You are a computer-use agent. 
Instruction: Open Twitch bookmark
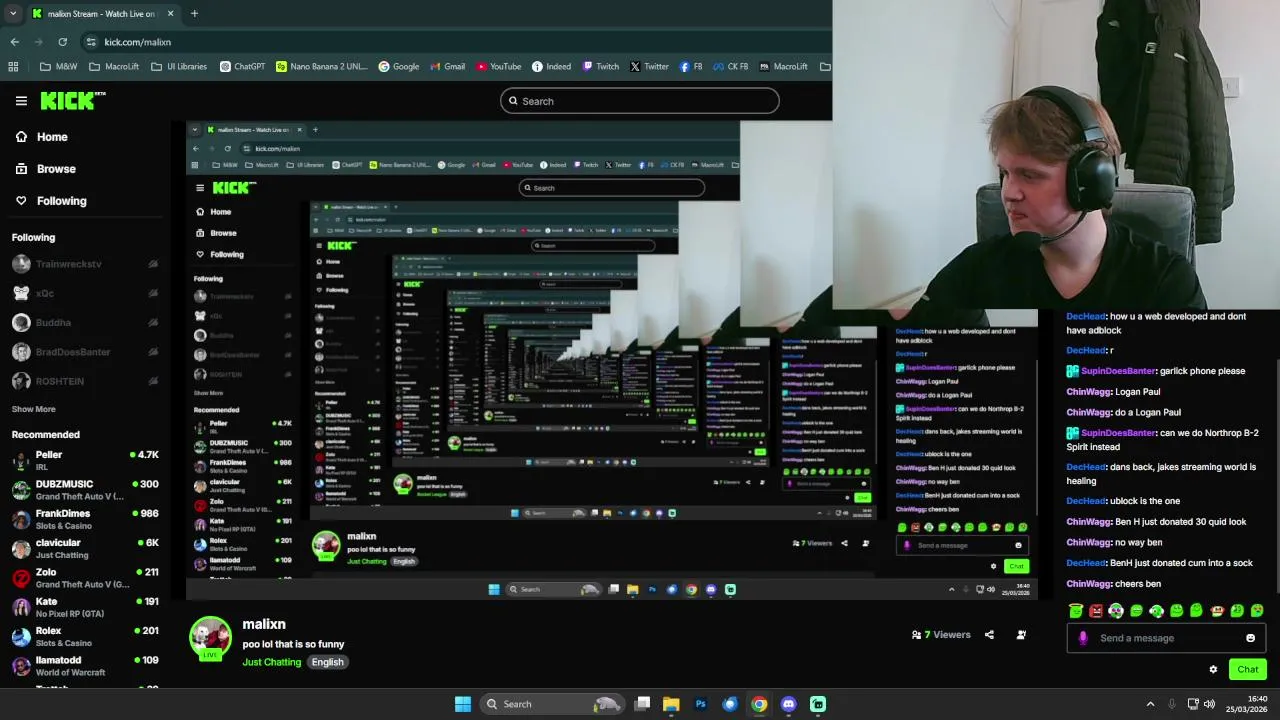[600, 67]
